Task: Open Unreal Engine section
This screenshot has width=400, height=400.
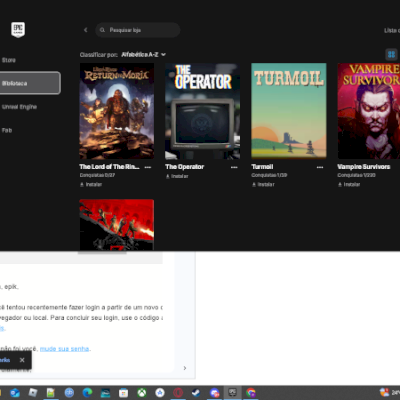Action: (x=19, y=107)
